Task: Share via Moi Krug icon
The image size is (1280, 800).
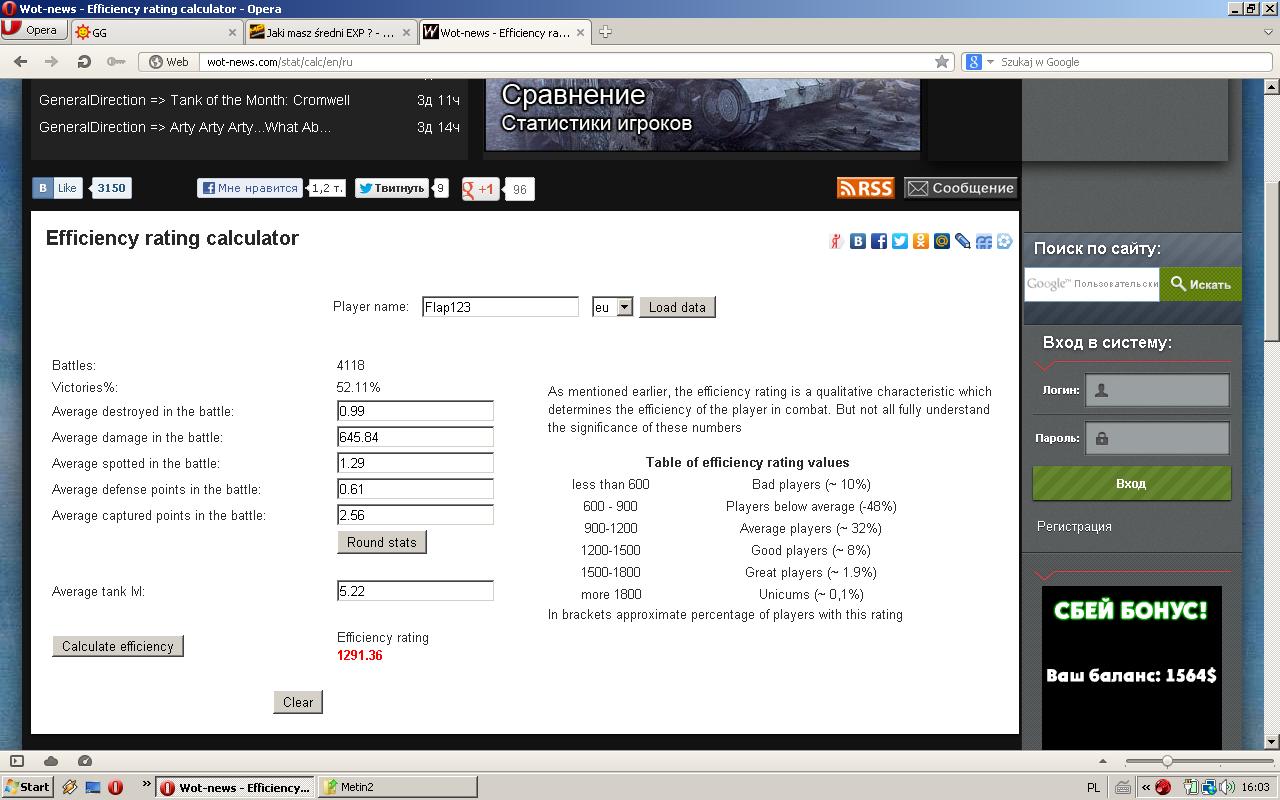Action: (1004, 241)
